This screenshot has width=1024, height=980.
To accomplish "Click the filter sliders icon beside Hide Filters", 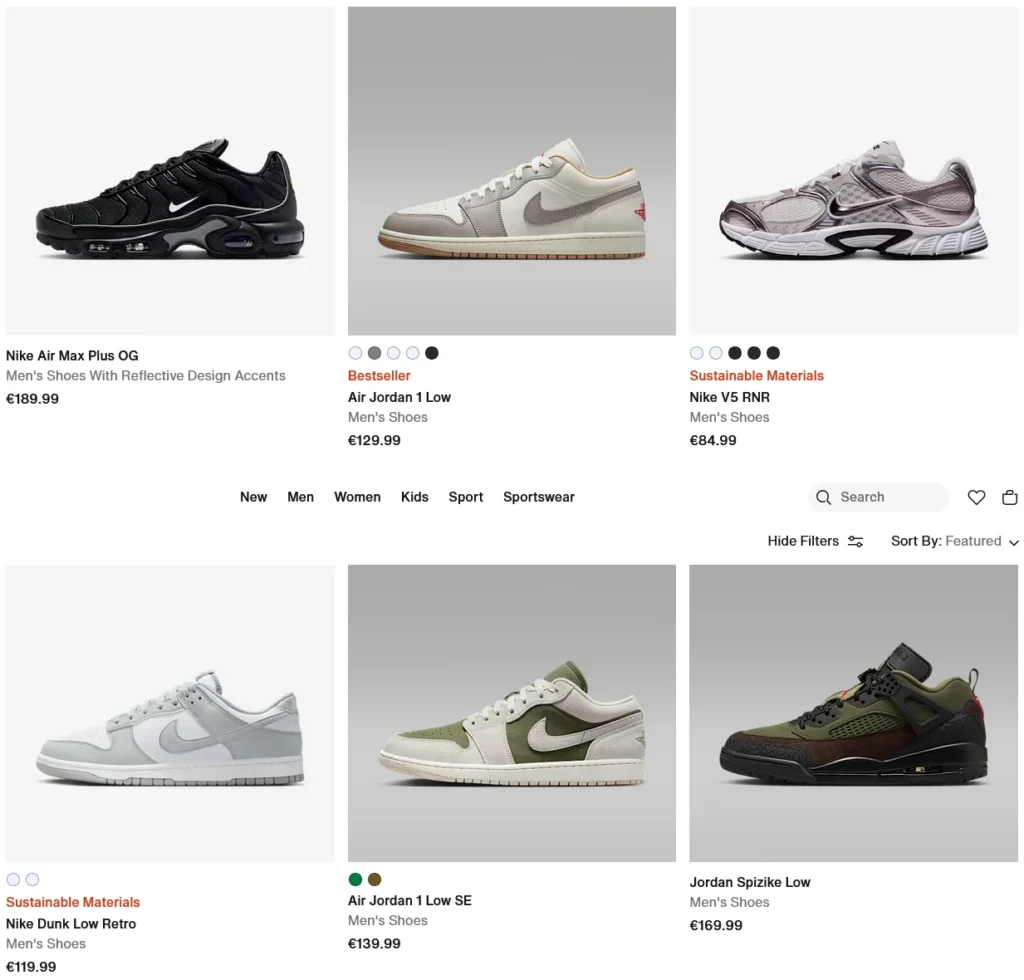I will coord(855,541).
